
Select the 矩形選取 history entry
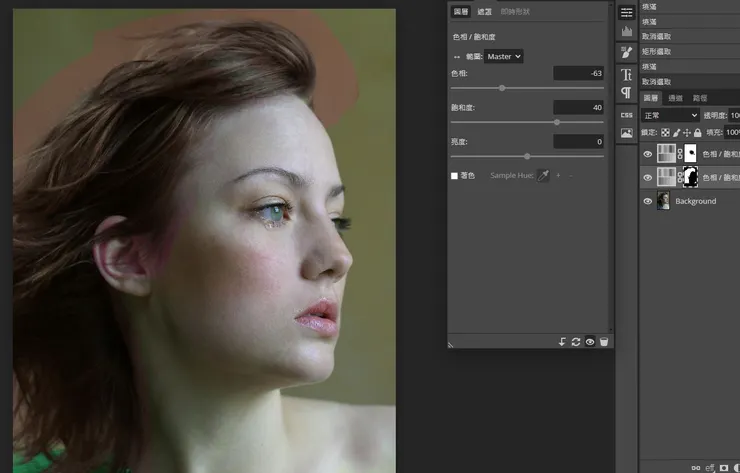pyautogui.click(x=657, y=51)
